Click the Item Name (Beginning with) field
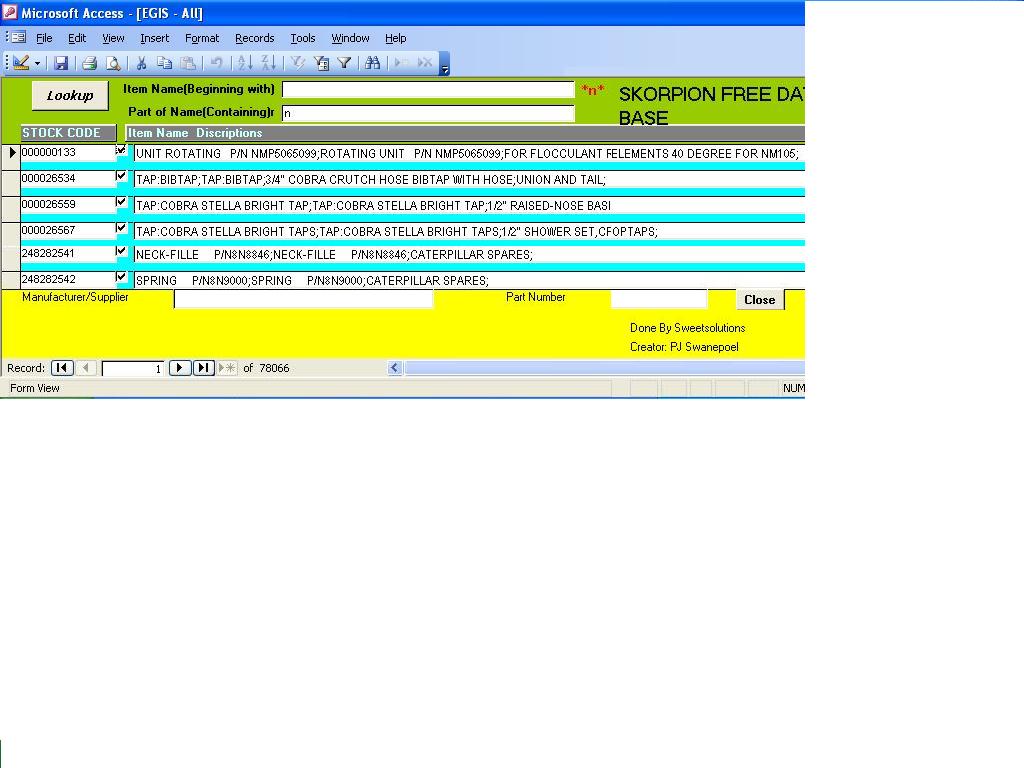The image size is (1024, 768). click(x=428, y=89)
